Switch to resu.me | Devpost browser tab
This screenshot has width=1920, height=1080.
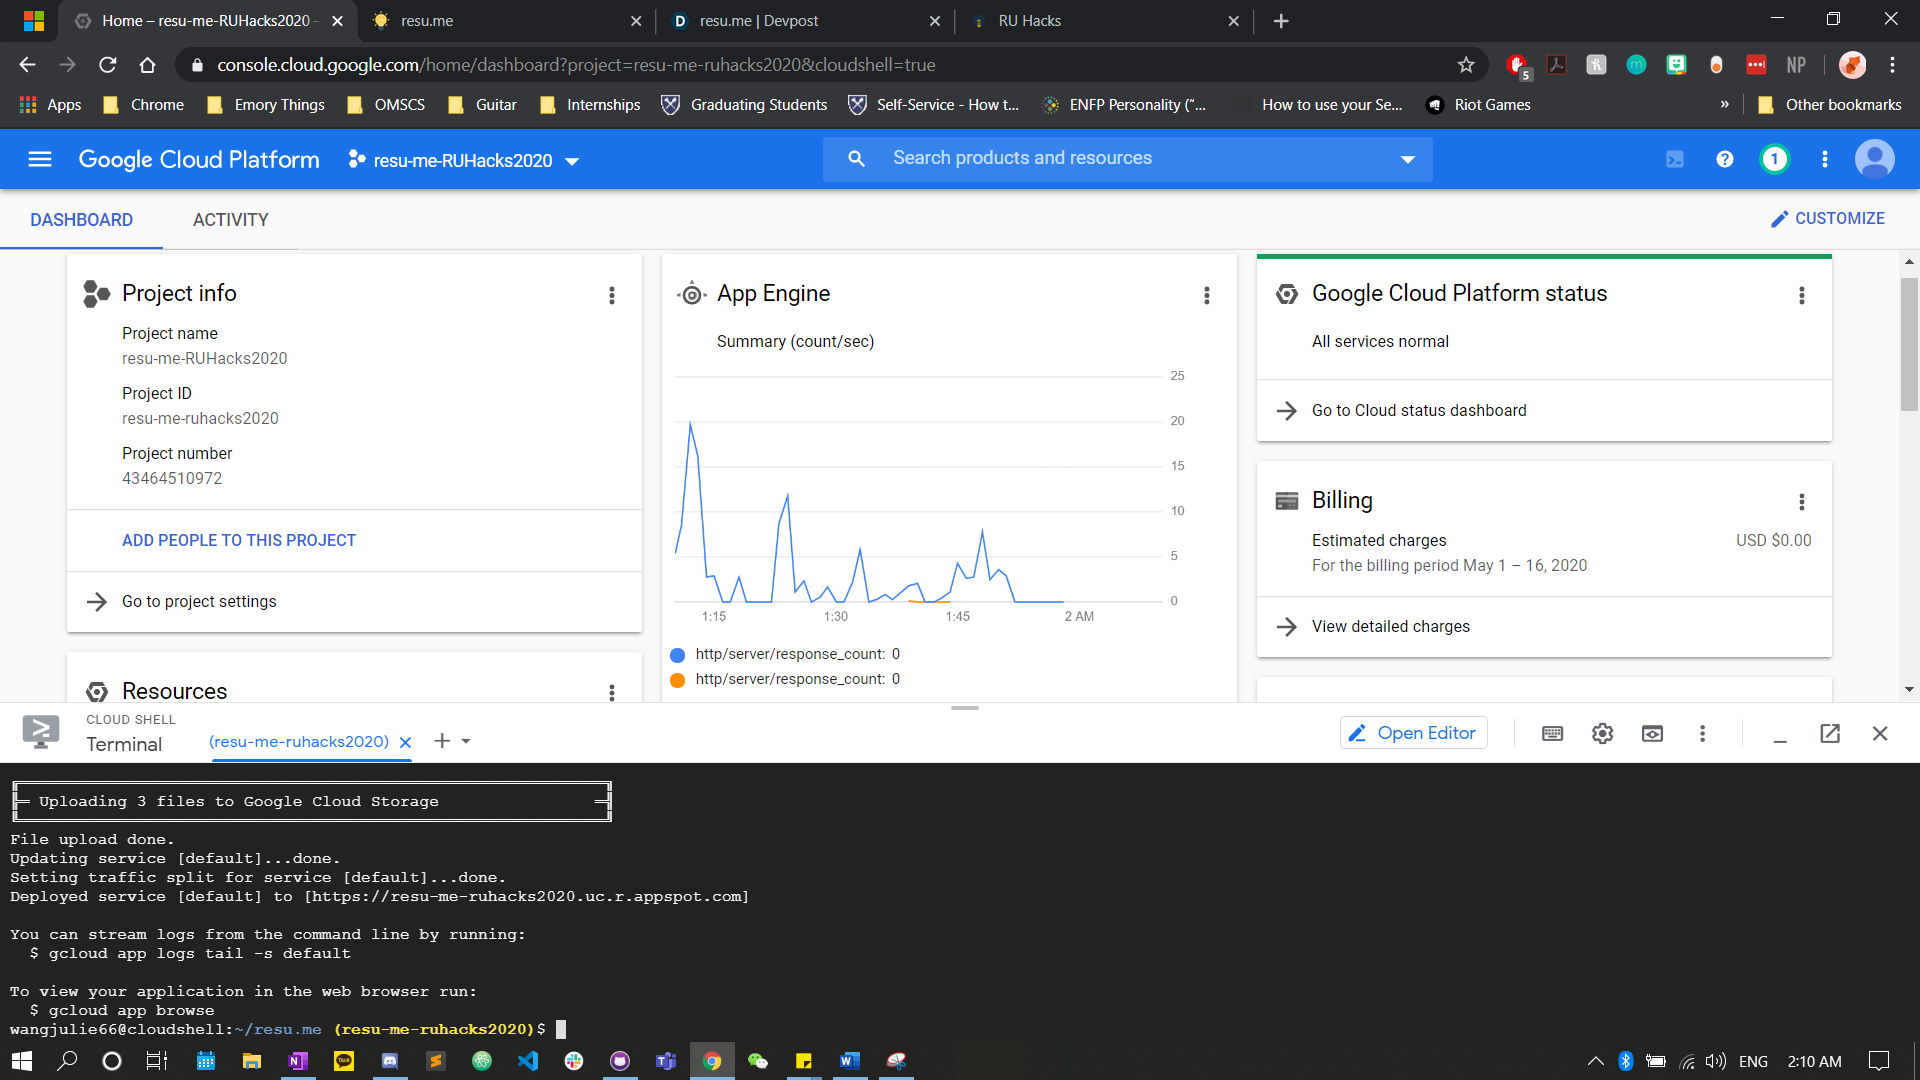[x=758, y=21]
